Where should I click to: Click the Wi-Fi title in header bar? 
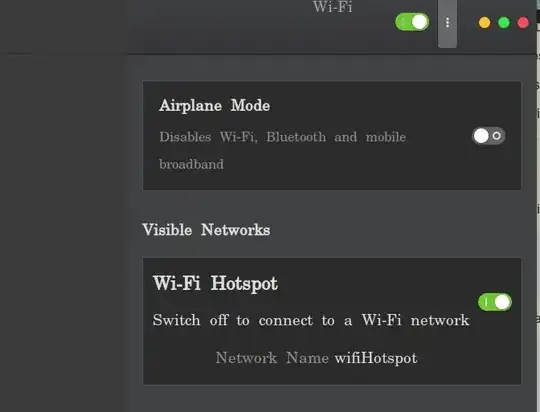click(x=333, y=7)
